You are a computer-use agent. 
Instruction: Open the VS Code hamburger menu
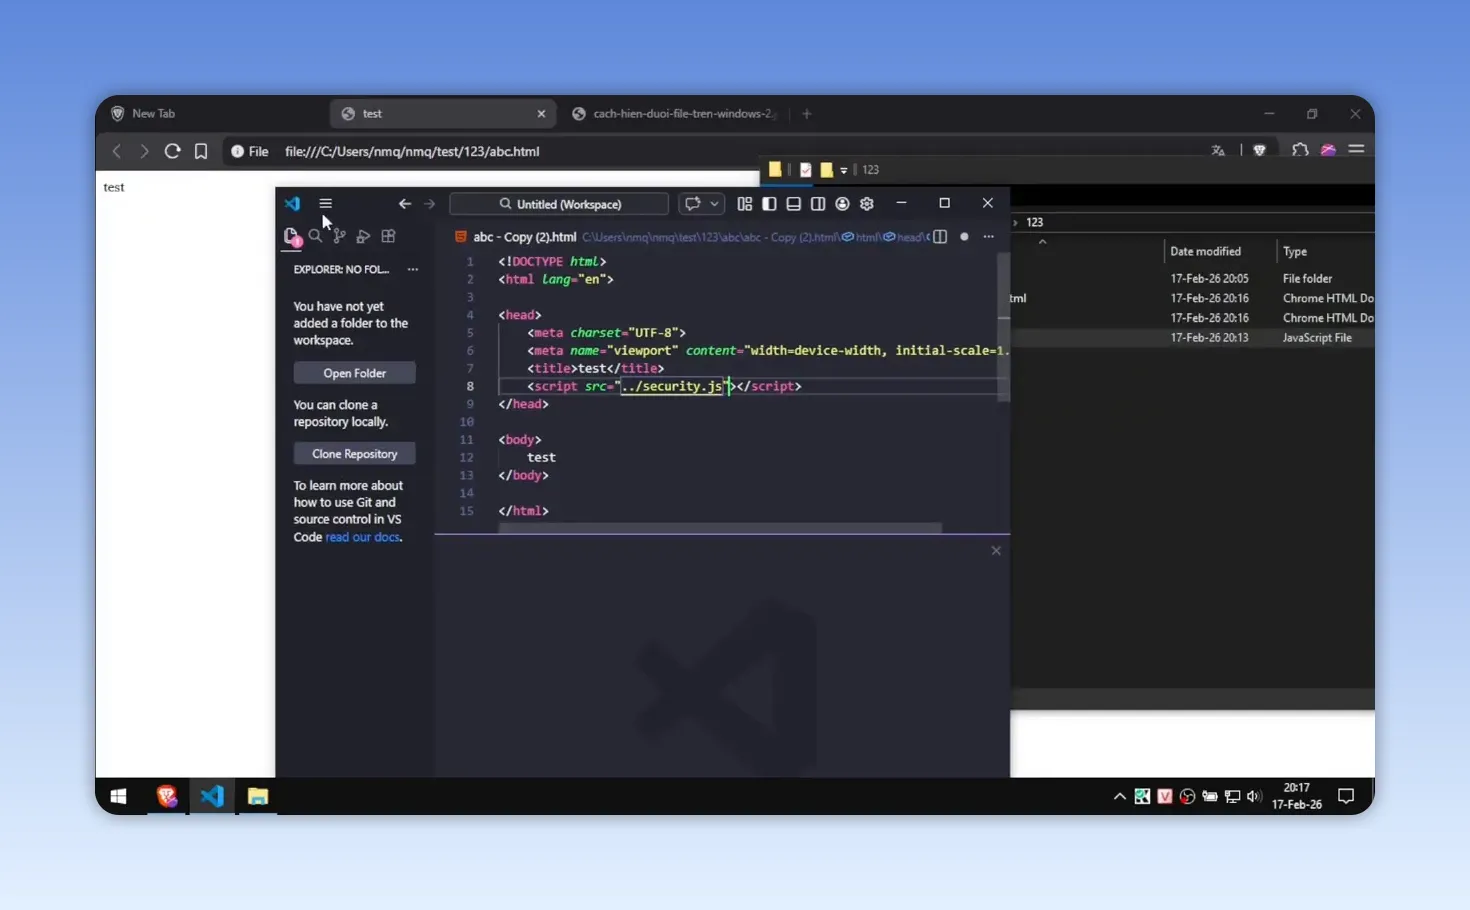click(x=325, y=203)
